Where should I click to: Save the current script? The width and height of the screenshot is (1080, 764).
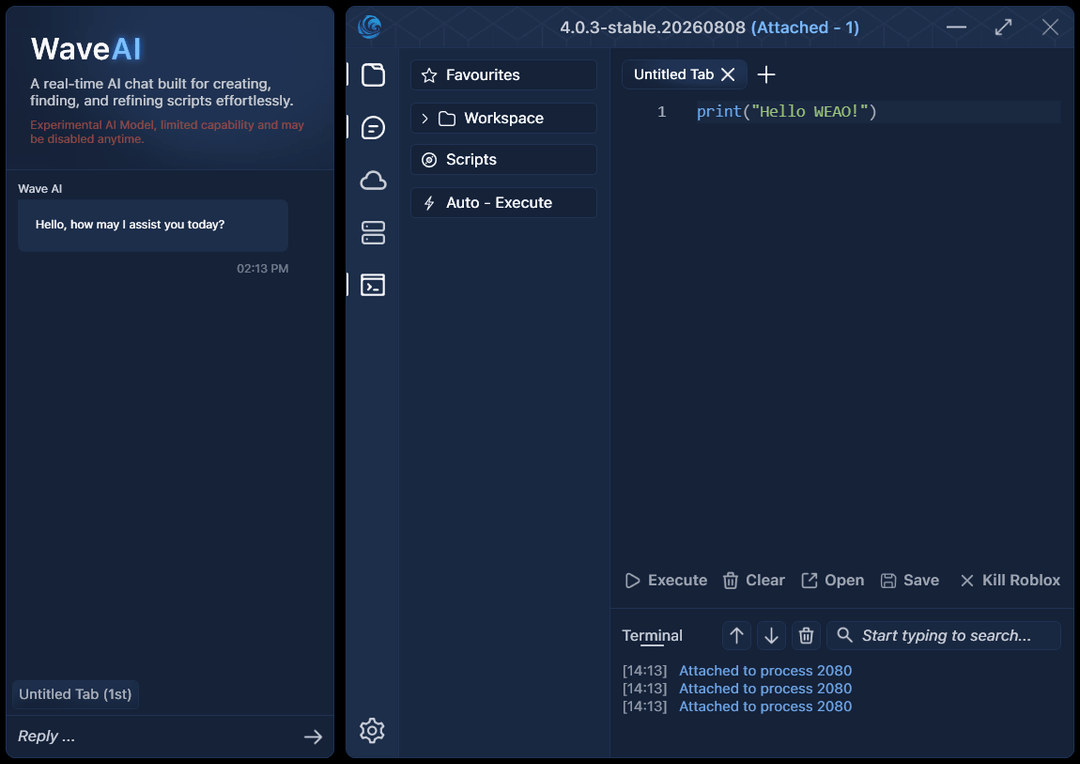coord(910,580)
